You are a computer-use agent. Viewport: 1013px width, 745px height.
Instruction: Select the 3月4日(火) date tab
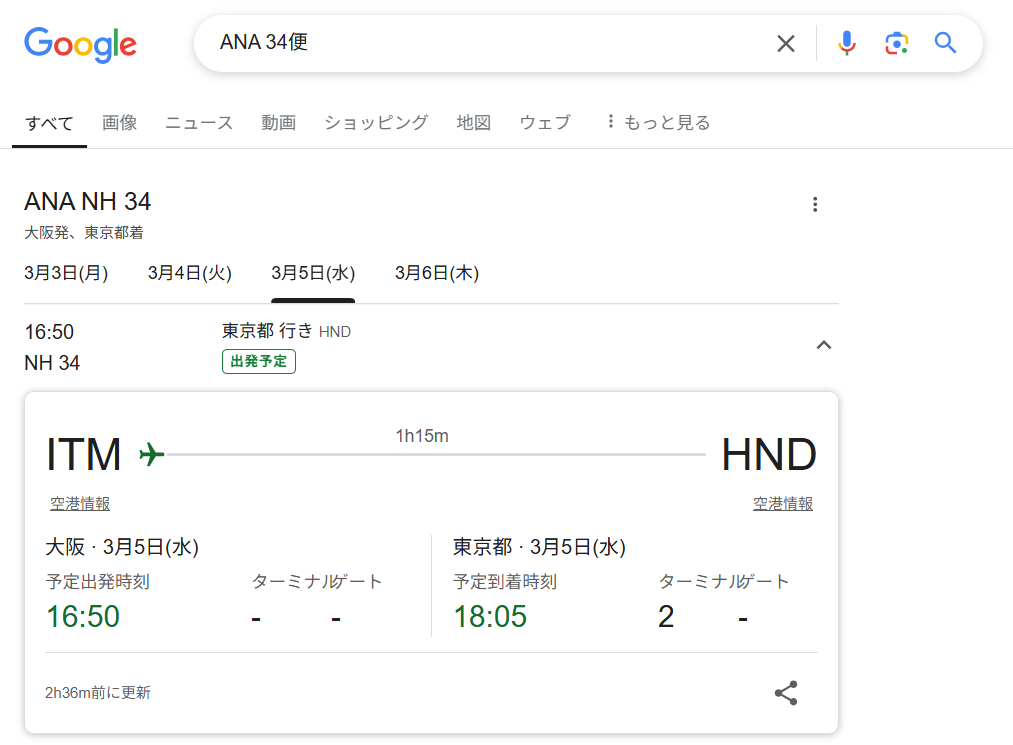(189, 273)
